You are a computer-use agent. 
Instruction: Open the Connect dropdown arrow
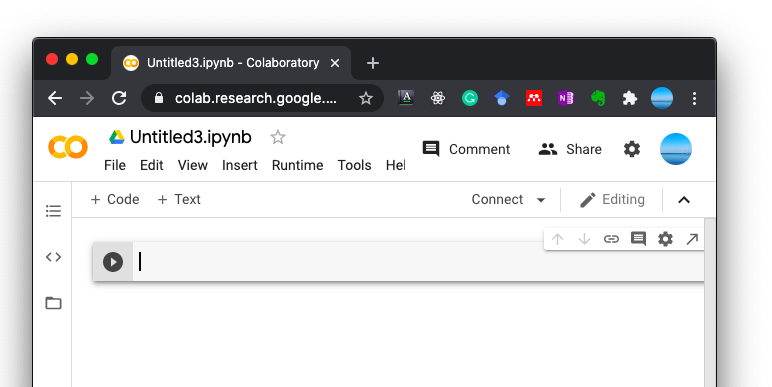click(x=541, y=200)
